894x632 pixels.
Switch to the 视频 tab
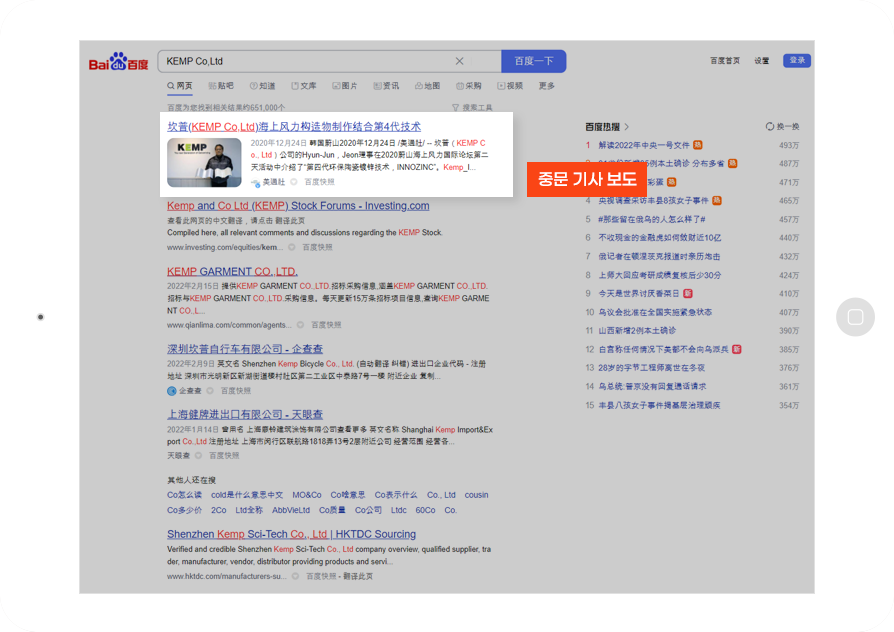[x=510, y=86]
